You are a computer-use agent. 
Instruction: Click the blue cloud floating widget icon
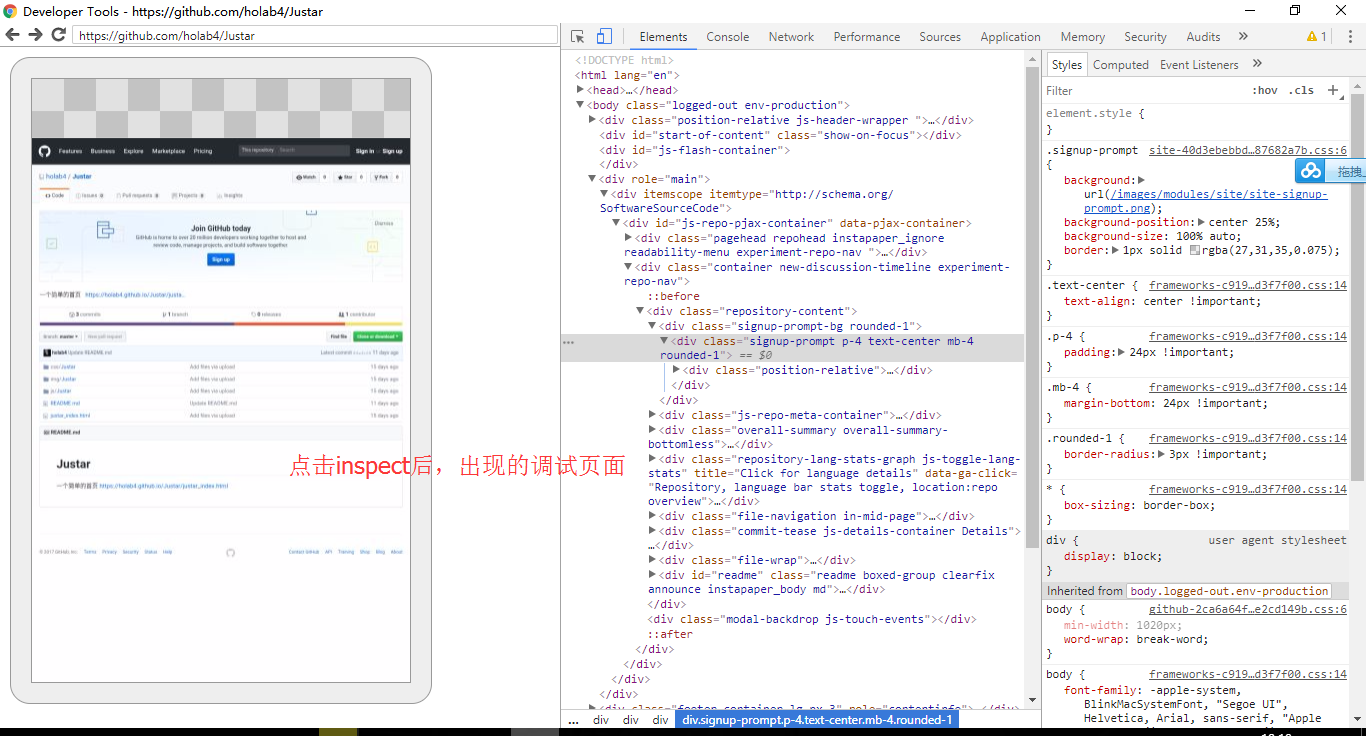pyautogui.click(x=1310, y=171)
